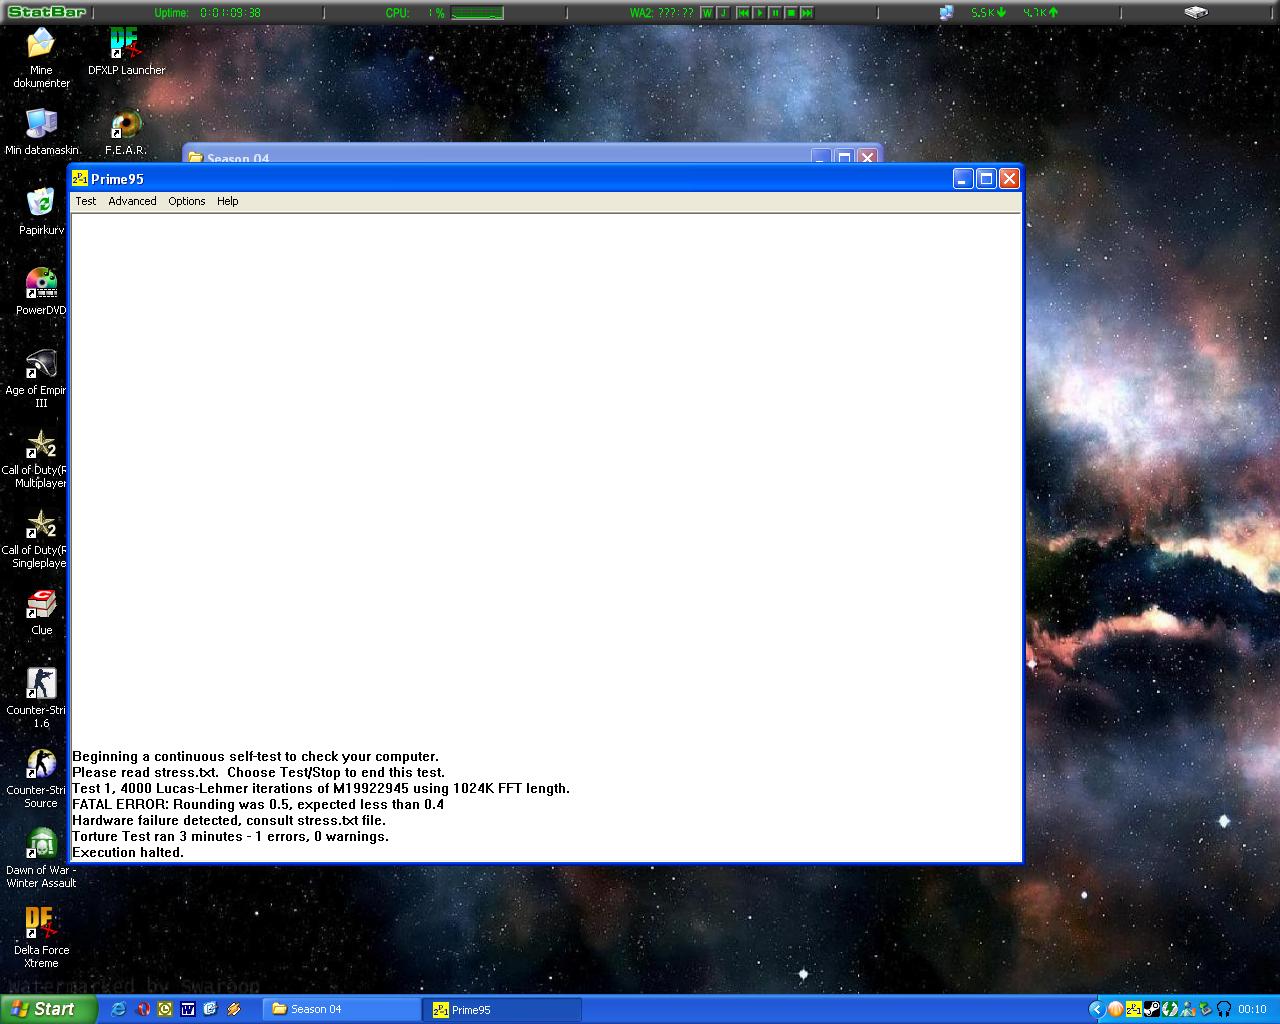Click the taskbar clock 00:10

click(x=1252, y=1009)
